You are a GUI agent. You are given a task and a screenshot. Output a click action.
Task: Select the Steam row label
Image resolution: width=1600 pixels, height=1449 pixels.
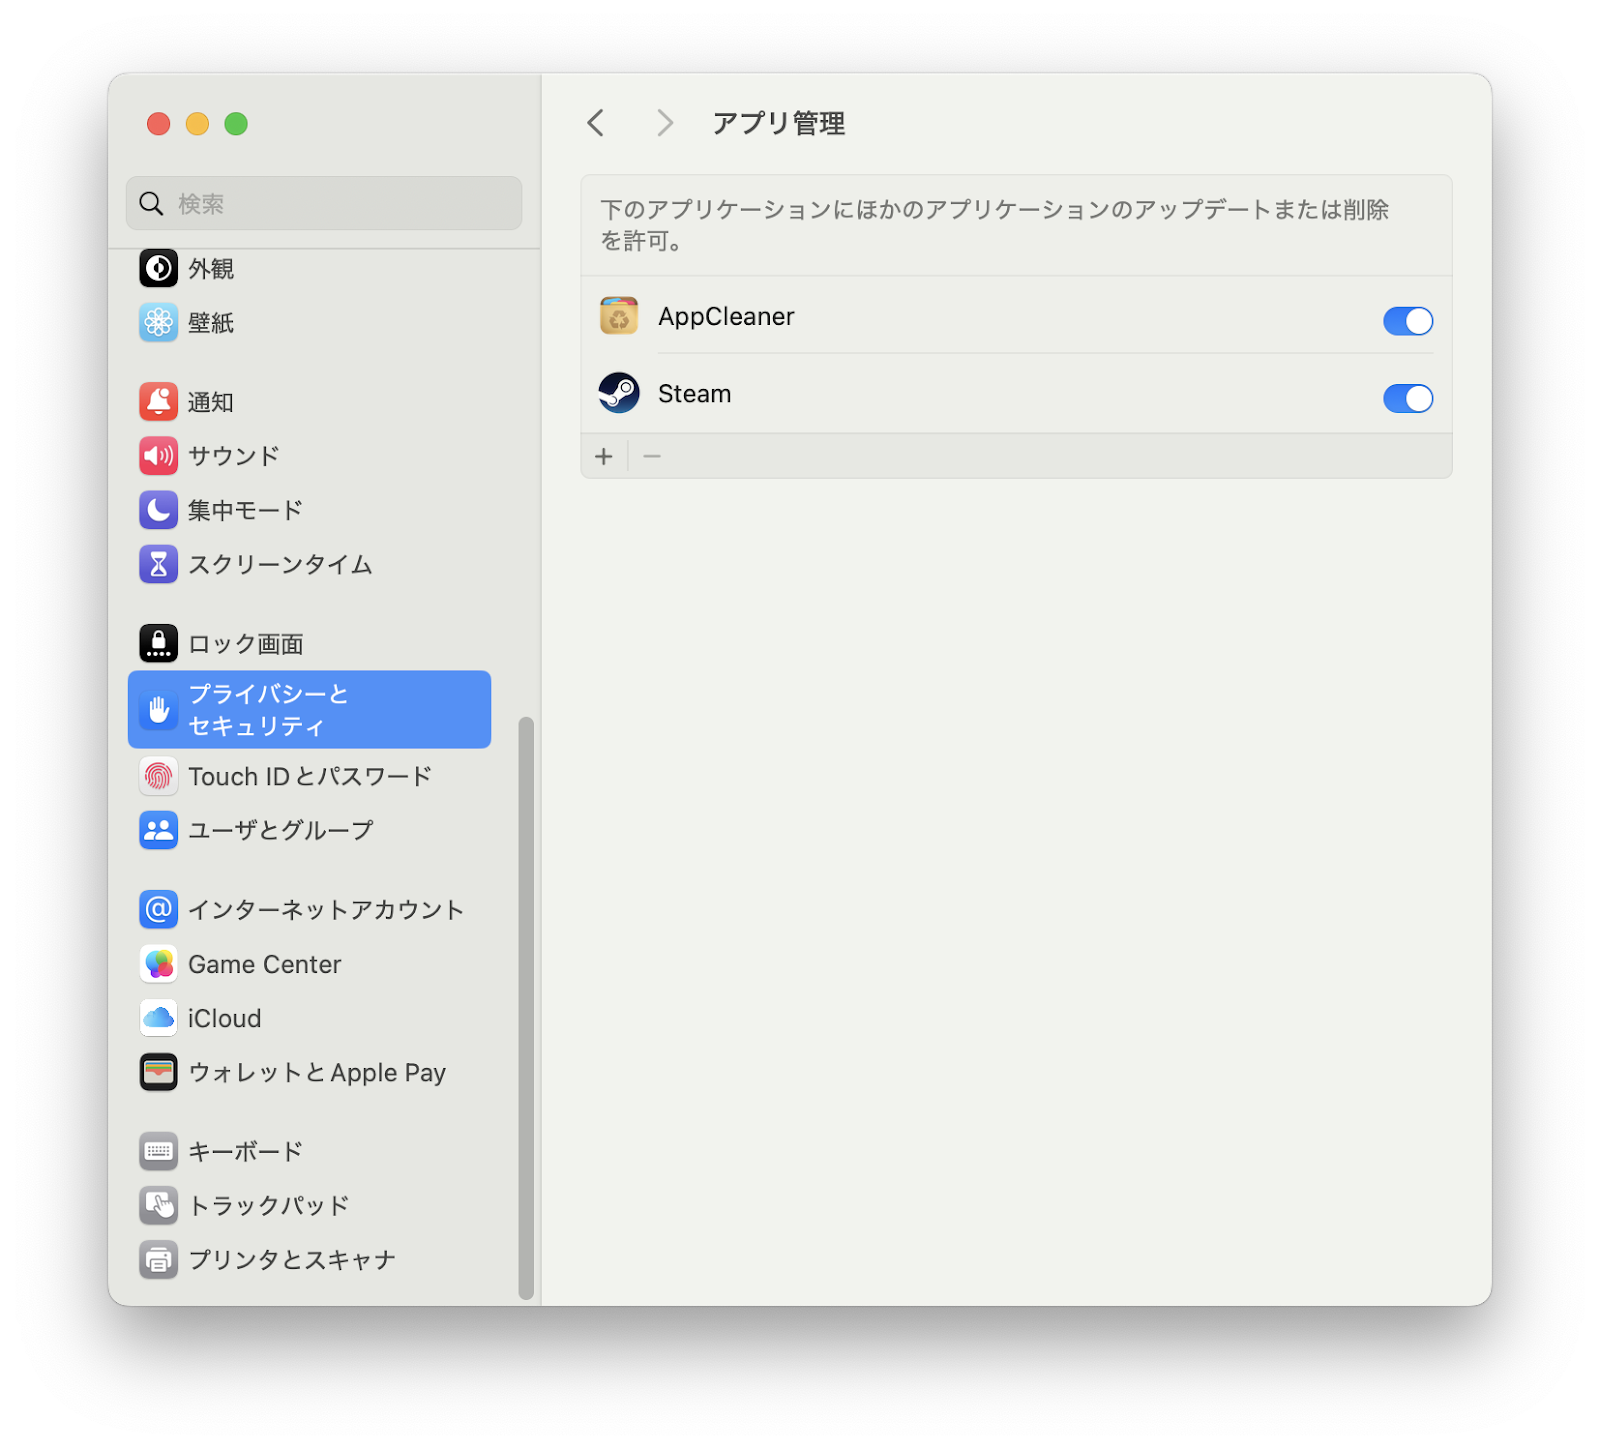click(x=694, y=394)
